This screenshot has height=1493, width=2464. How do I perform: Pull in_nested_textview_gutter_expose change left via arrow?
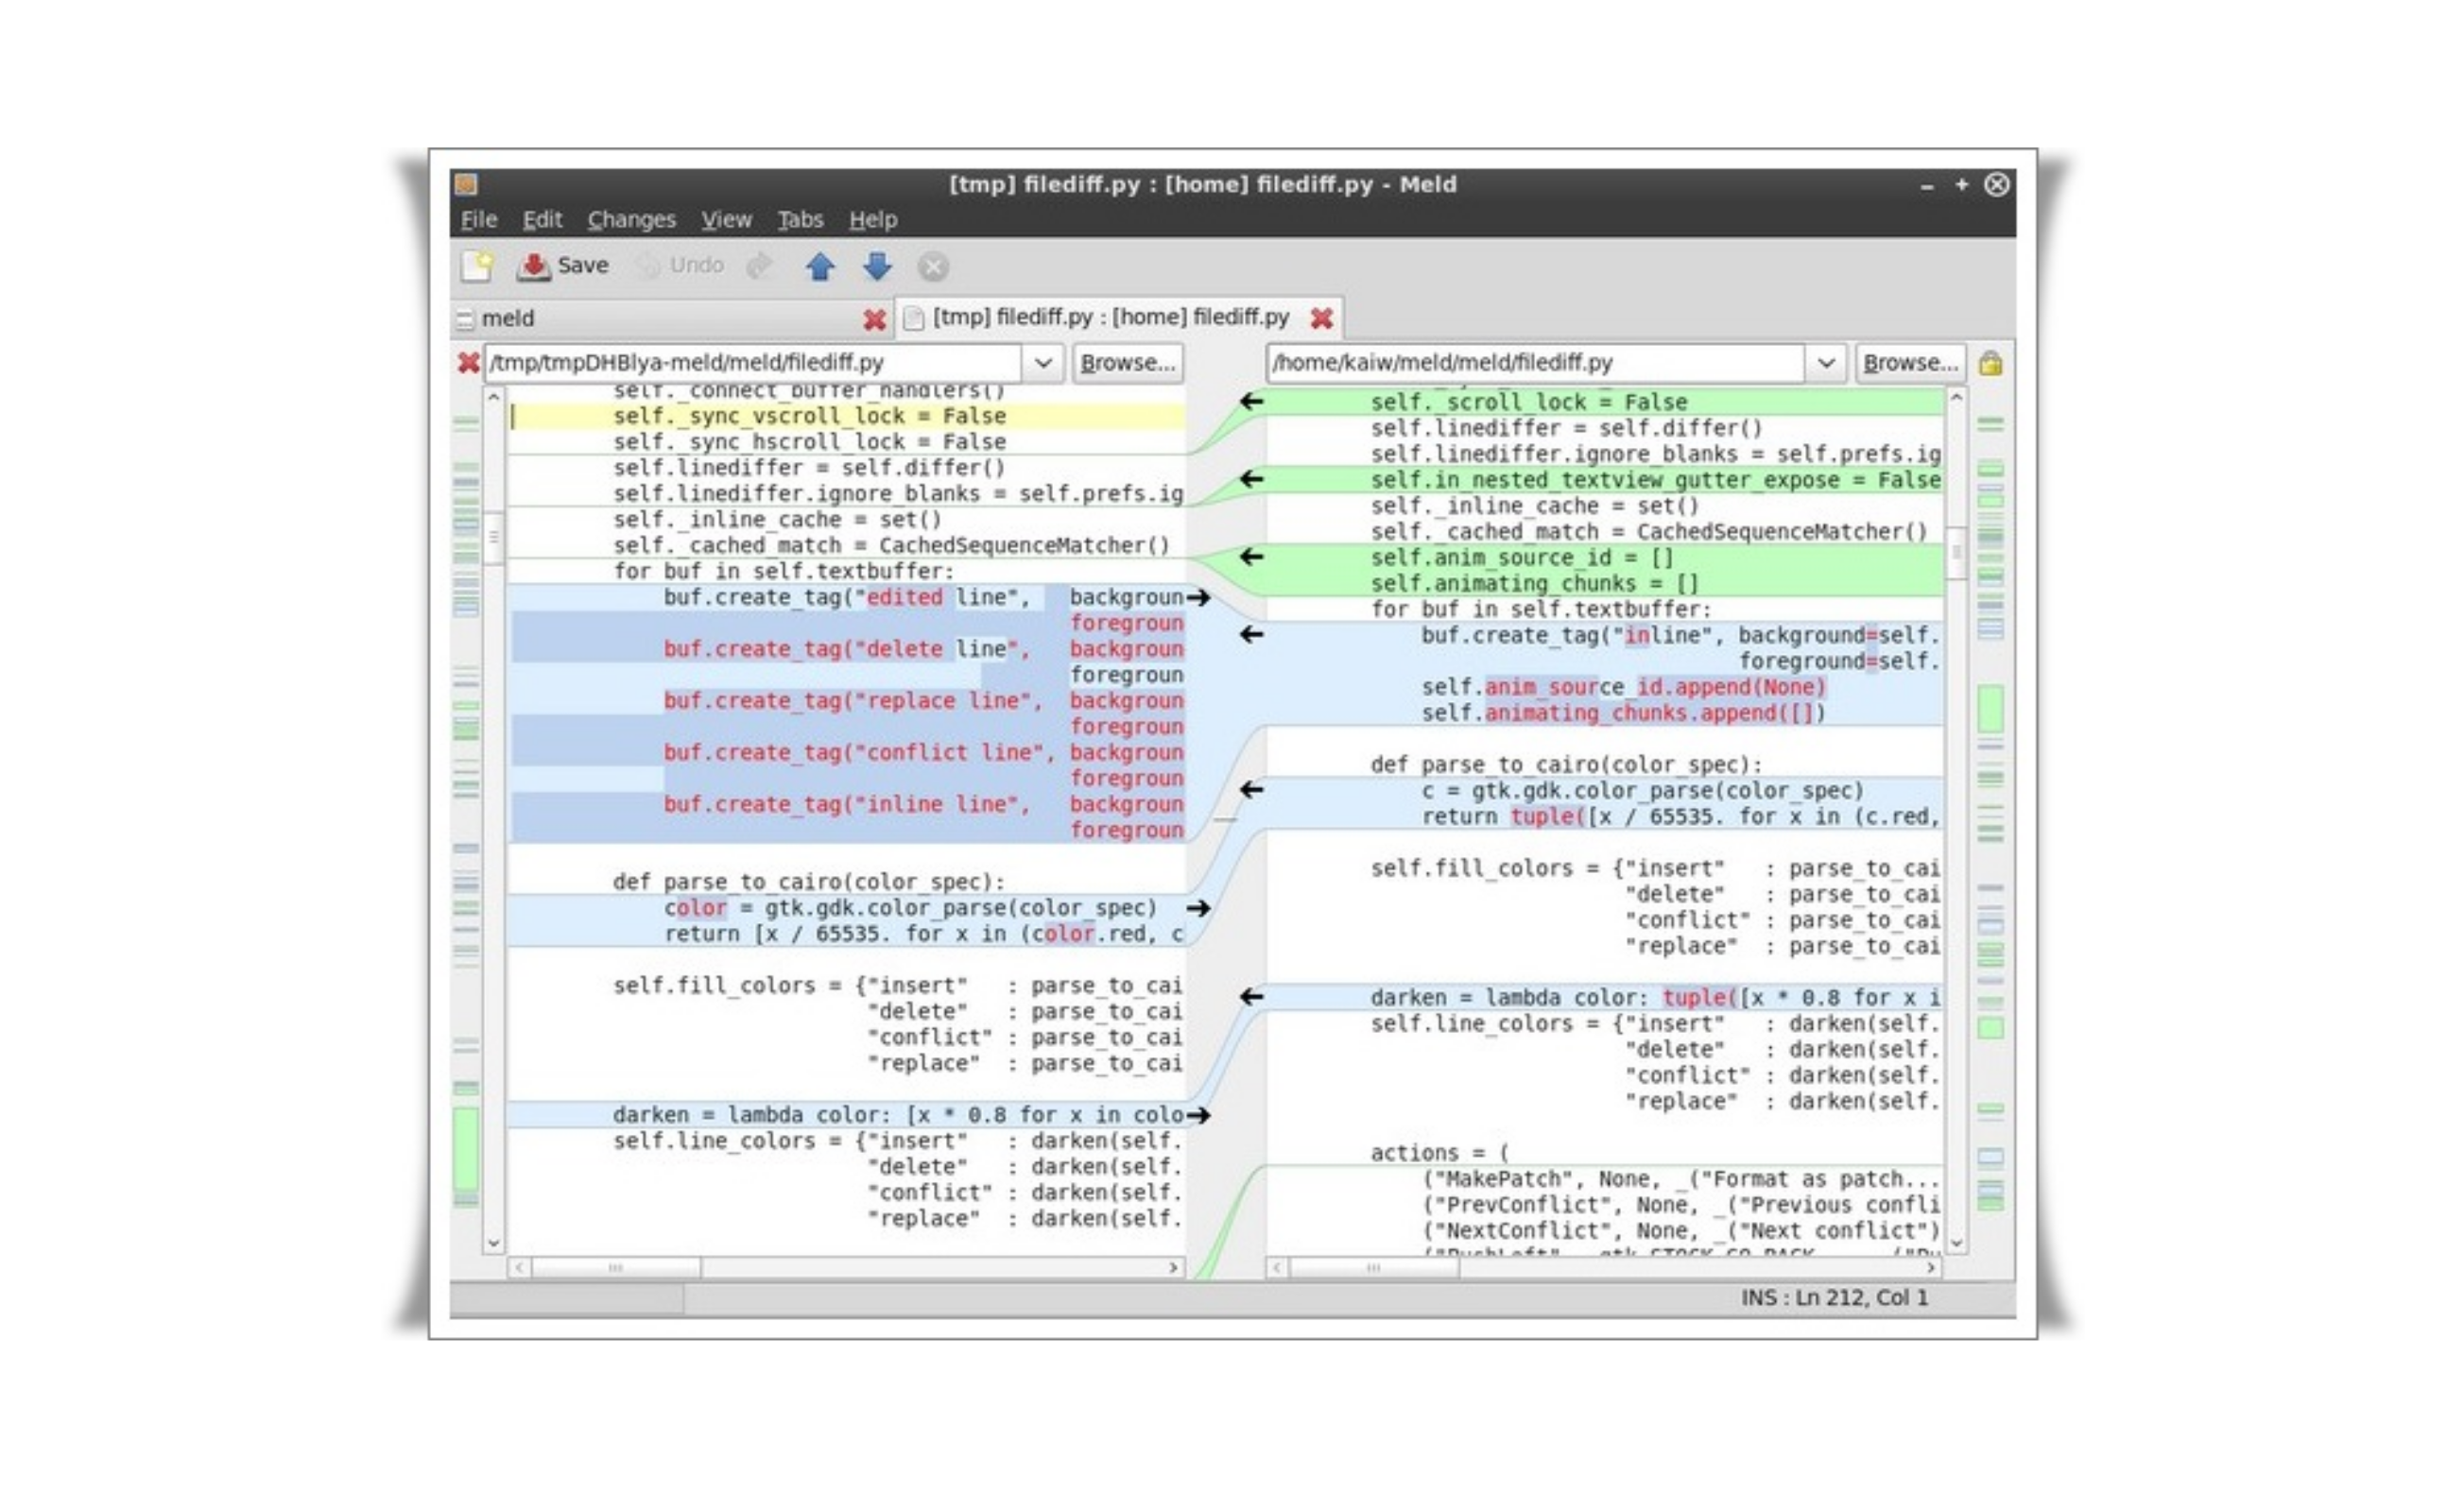click(1251, 480)
